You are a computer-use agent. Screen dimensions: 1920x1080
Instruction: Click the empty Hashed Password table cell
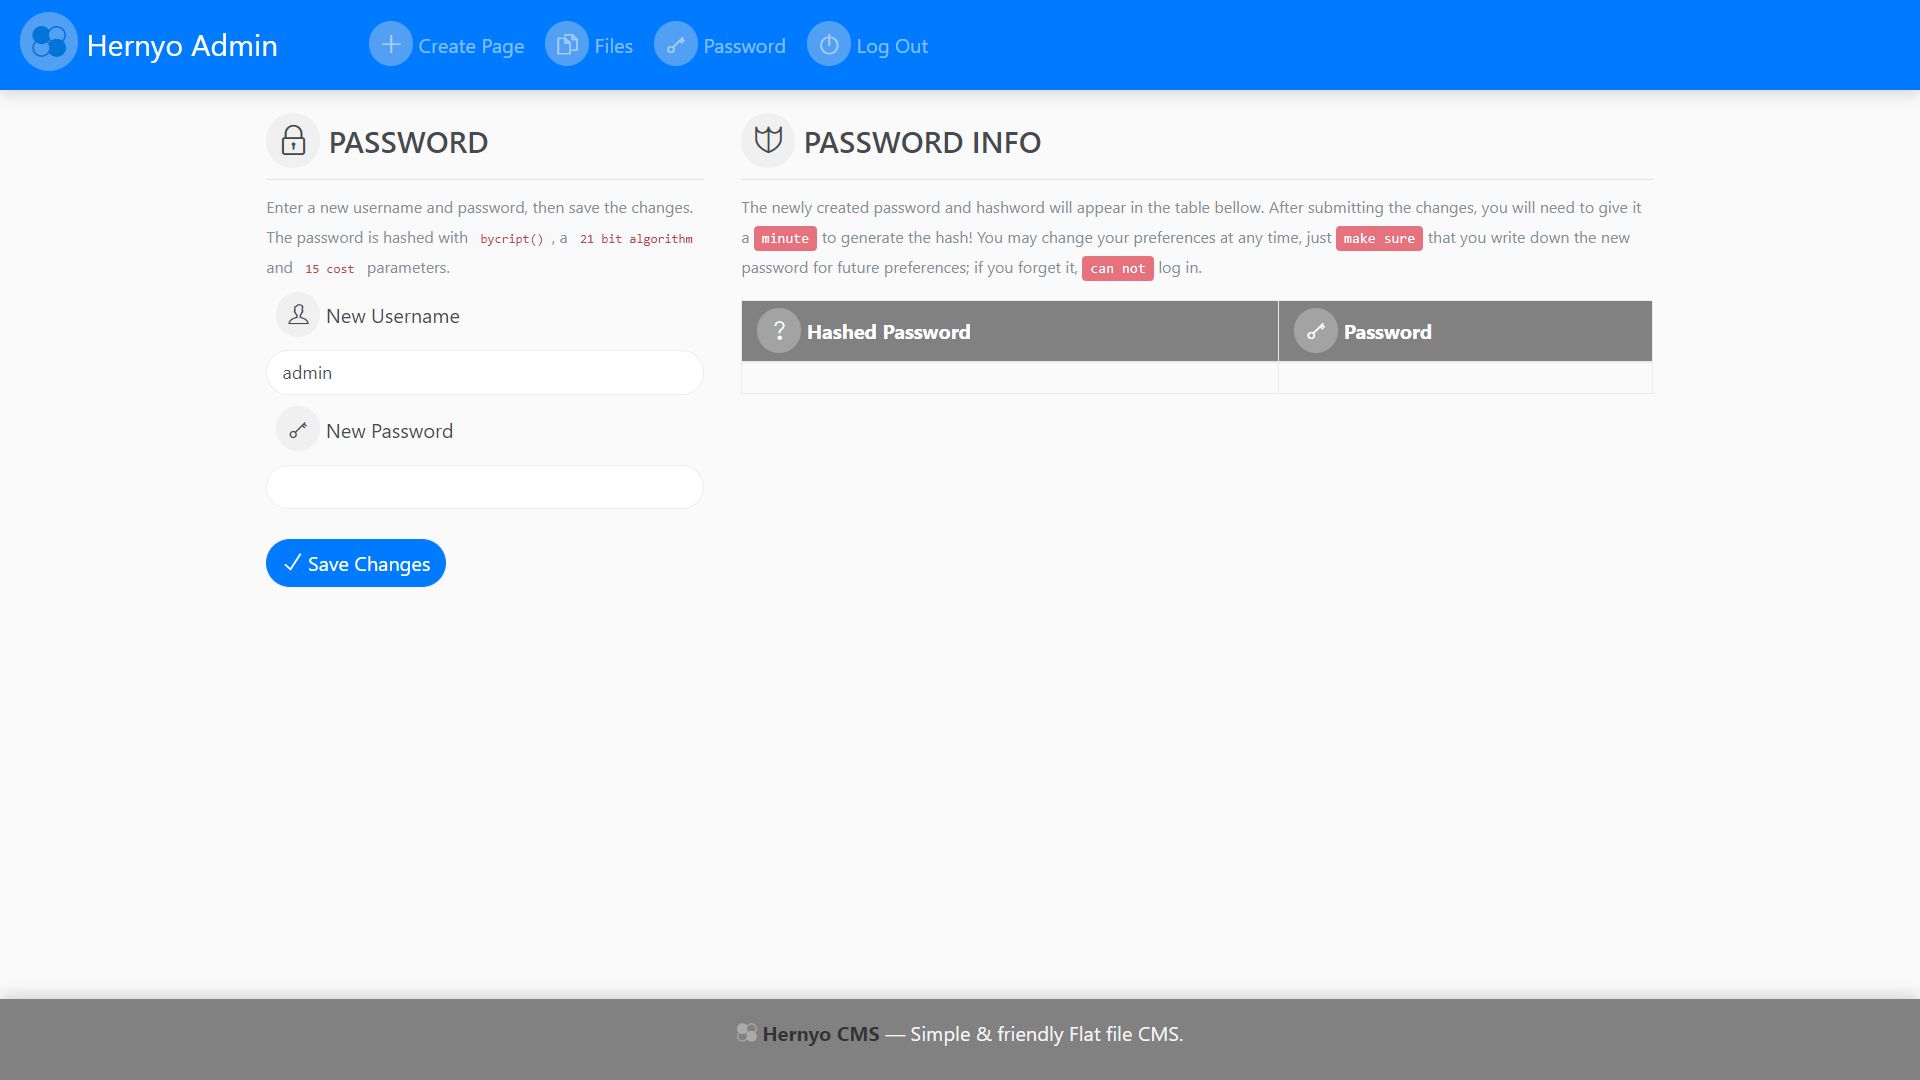point(1009,377)
